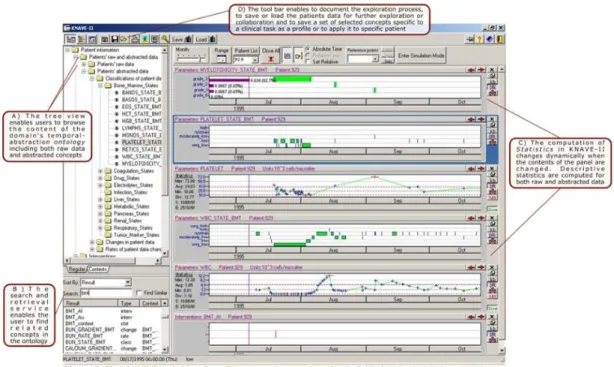Viewport: 614px width, 367px height.
Task: Click right red arrow on BMT_Al panel
Action: point(481,316)
